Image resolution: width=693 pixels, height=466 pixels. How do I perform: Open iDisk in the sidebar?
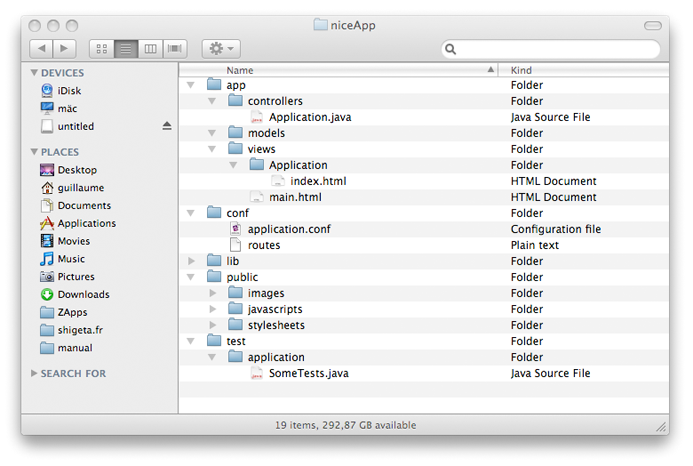point(68,90)
